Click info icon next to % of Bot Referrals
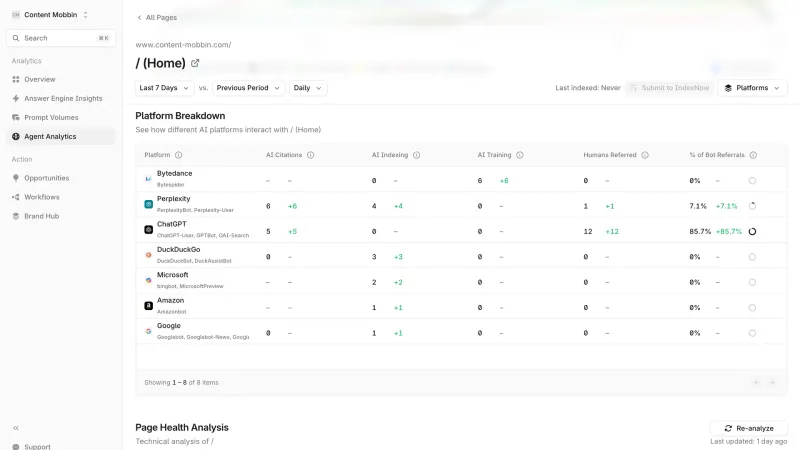Screen dimensions: 800x450 coord(753,155)
